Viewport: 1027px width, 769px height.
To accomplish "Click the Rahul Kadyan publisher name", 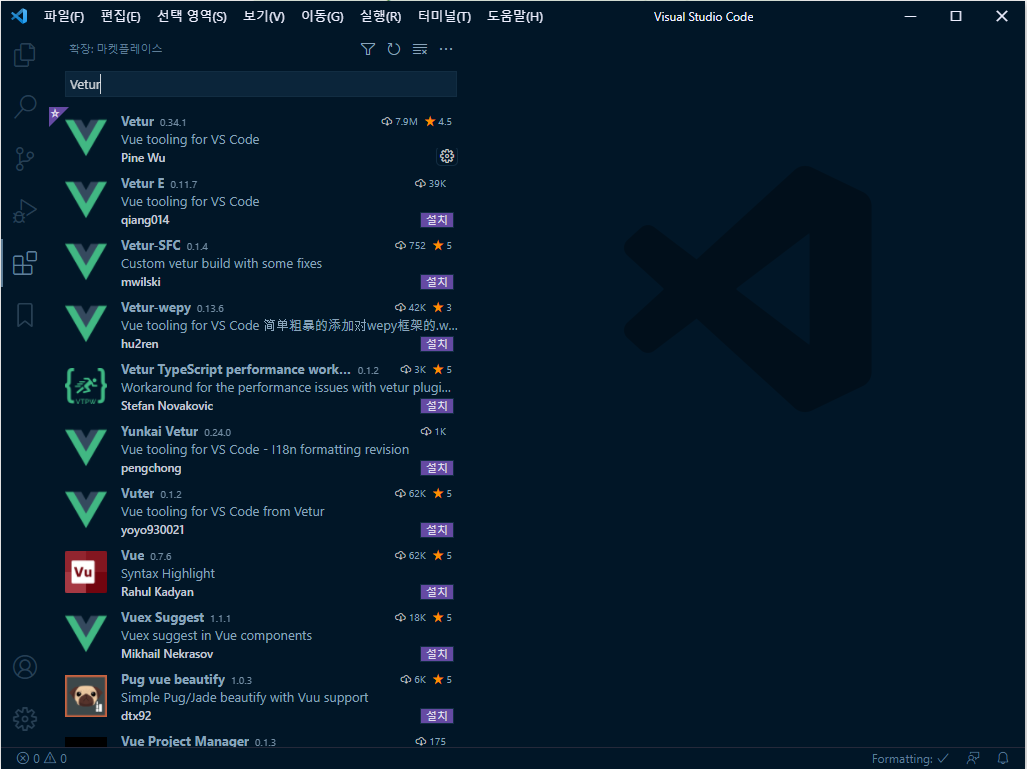I will pos(157,592).
